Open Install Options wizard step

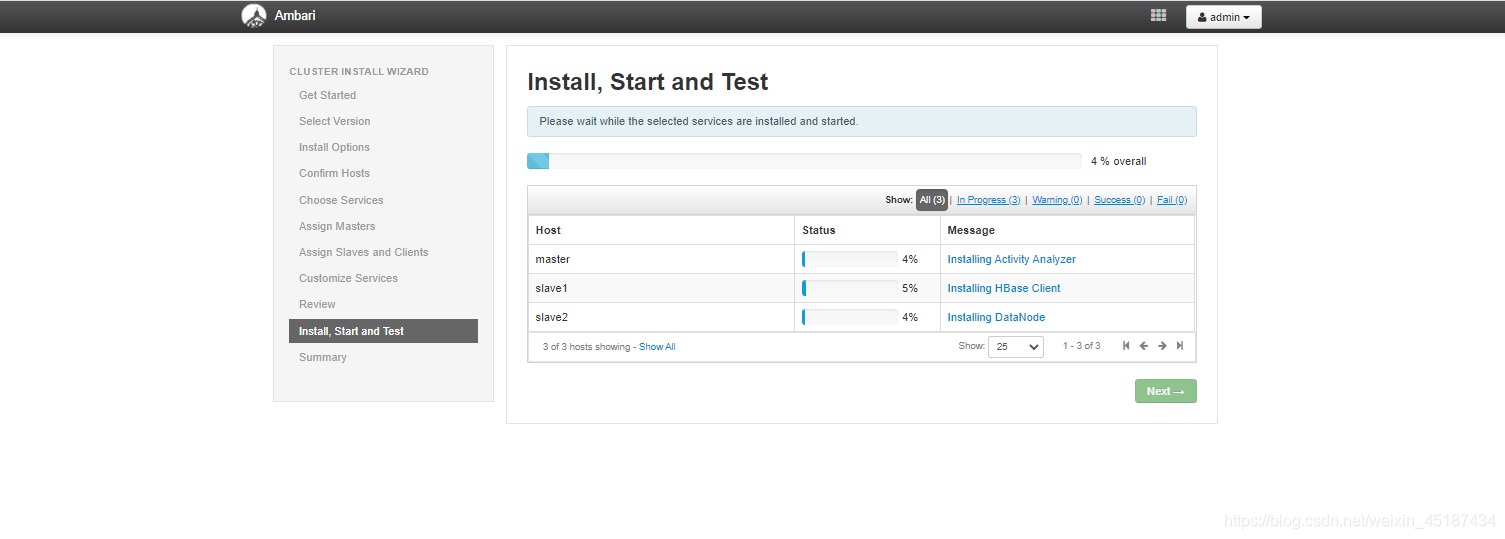[x=334, y=147]
